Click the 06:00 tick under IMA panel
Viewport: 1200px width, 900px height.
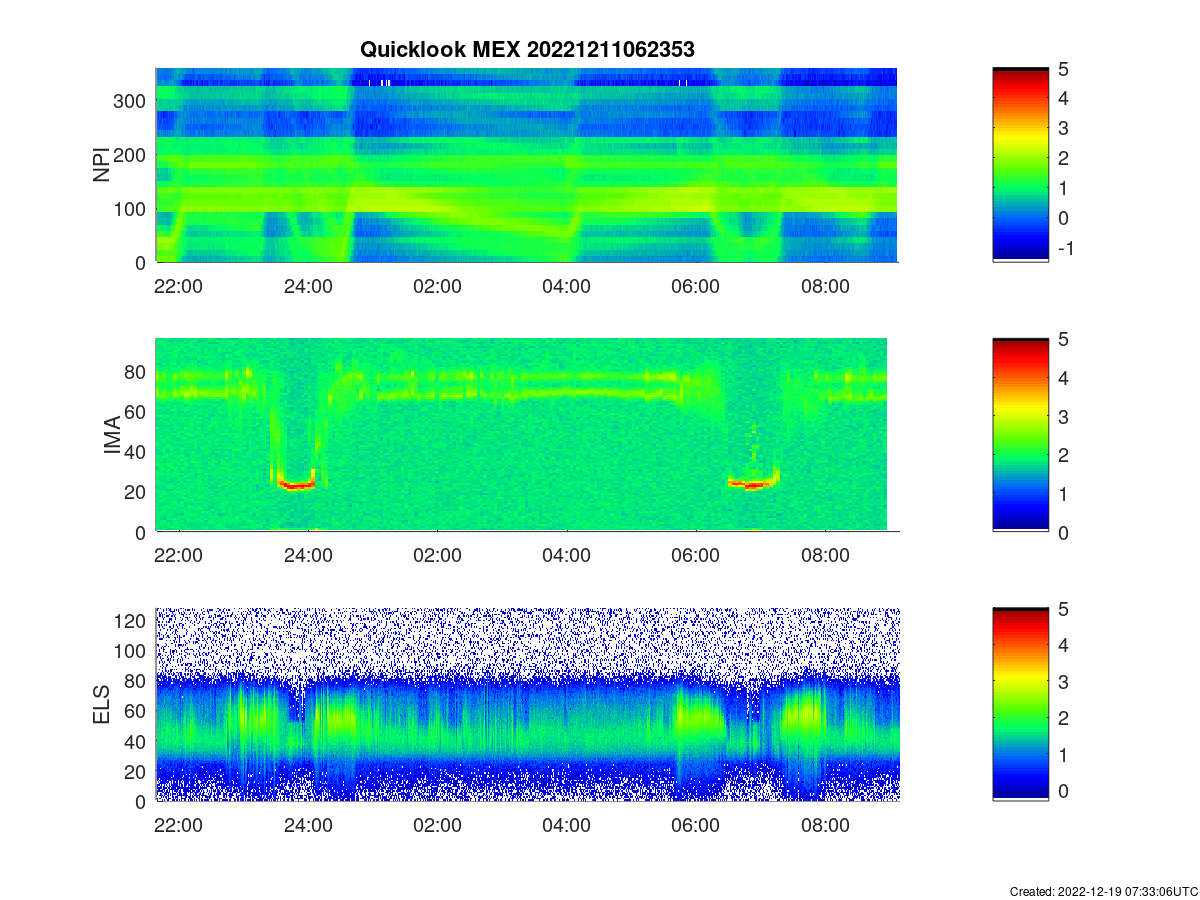pyautogui.click(x=696, y=556)
